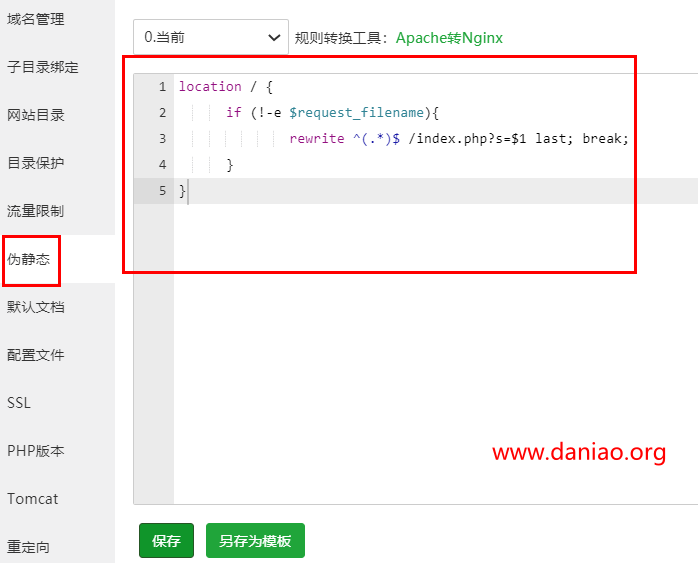Click the 另存为模板 button

pyautogui.click(x=255, y=540)
